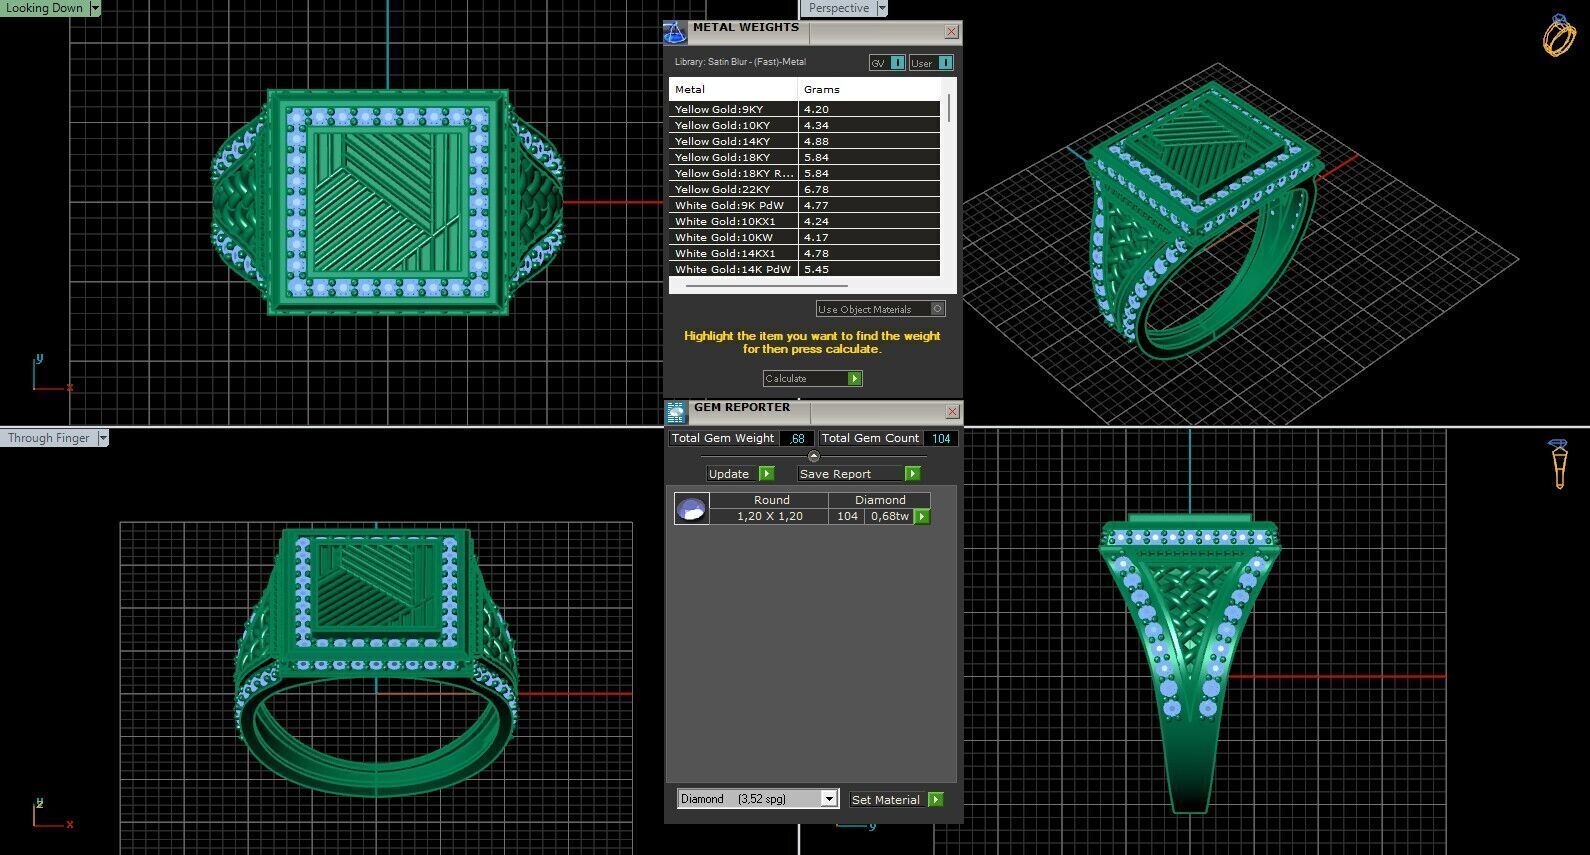
Task: Click the Update button
Action: pos(733,474)
